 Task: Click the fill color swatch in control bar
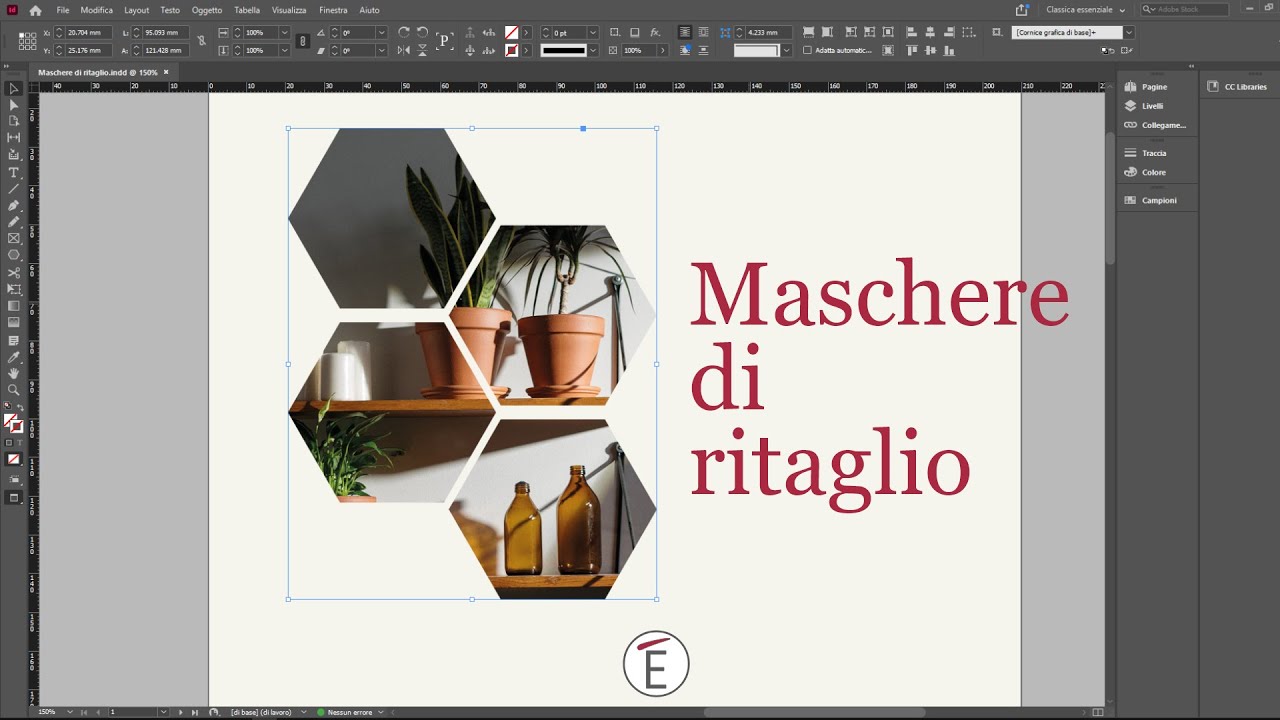coord(511,33)
